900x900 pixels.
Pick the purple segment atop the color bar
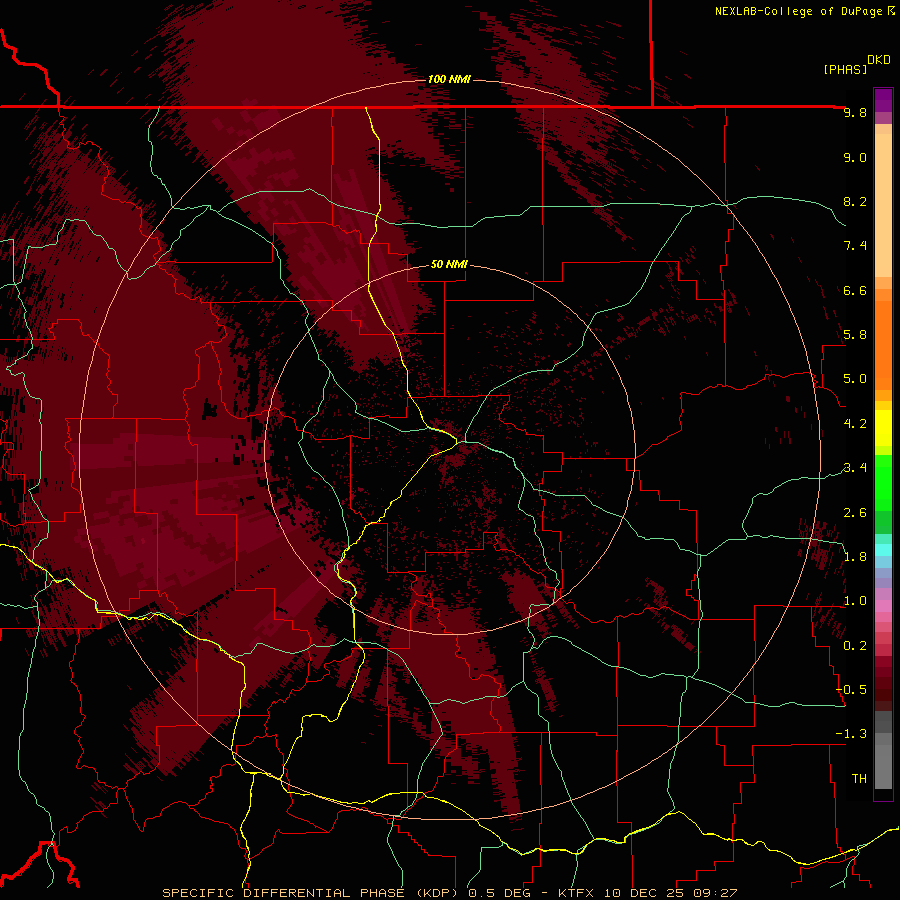[883, 100]
